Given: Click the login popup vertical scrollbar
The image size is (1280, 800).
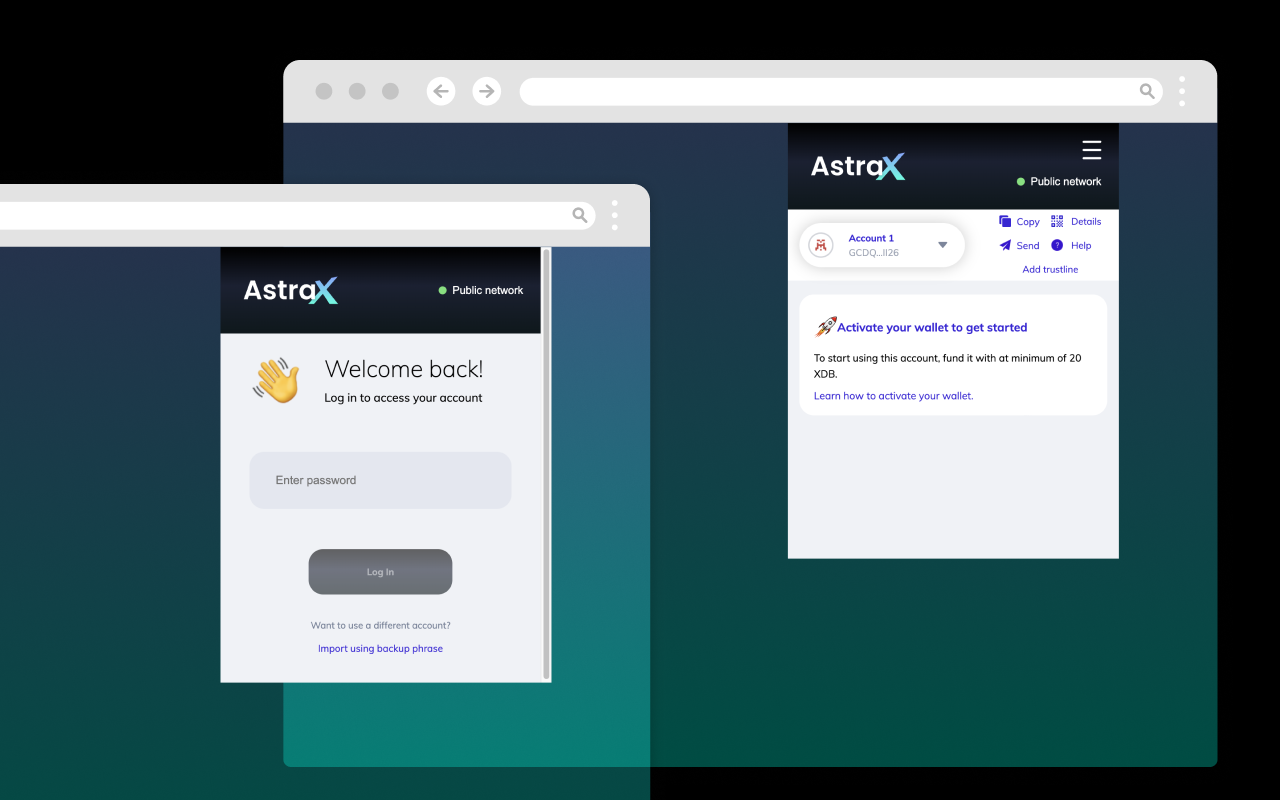Looking at the screenshot, I should pos(546,463).
